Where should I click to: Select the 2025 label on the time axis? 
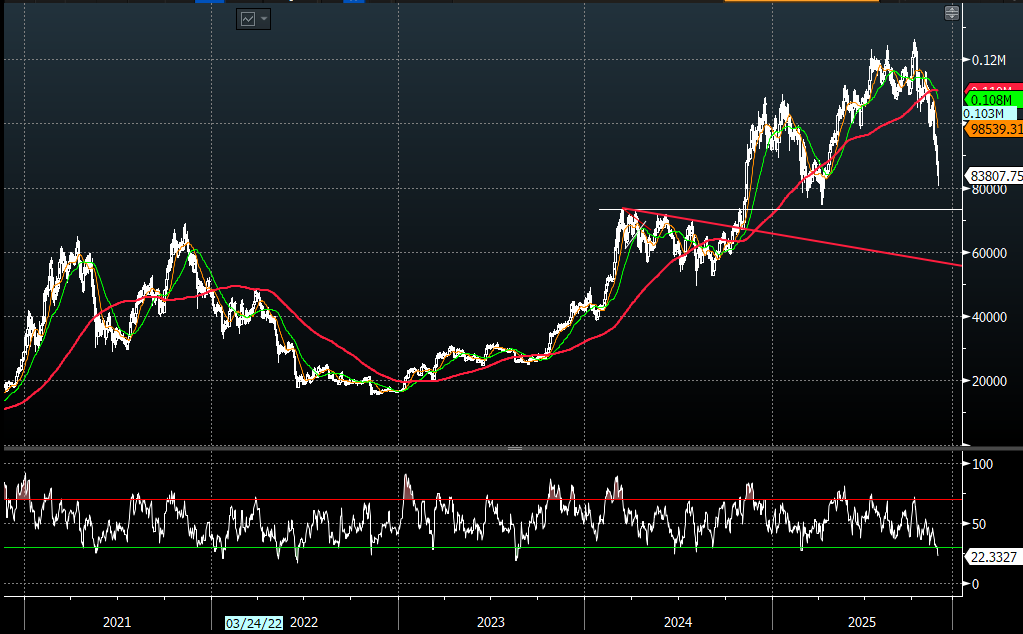pyautogui.click(x=862, y=622)
